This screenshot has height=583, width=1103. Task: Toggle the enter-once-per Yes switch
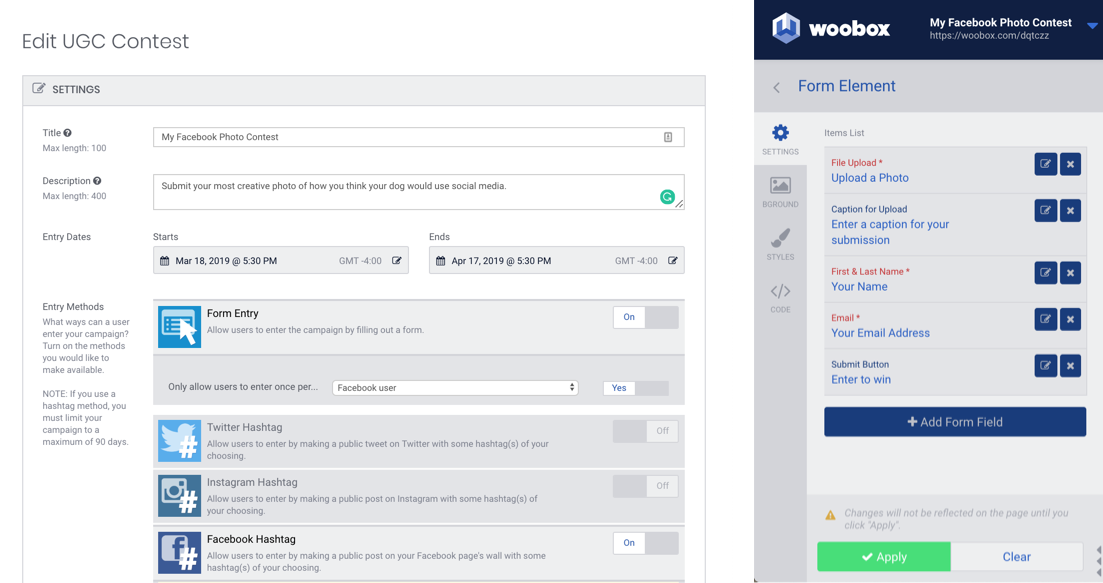[x=636, y=387]
